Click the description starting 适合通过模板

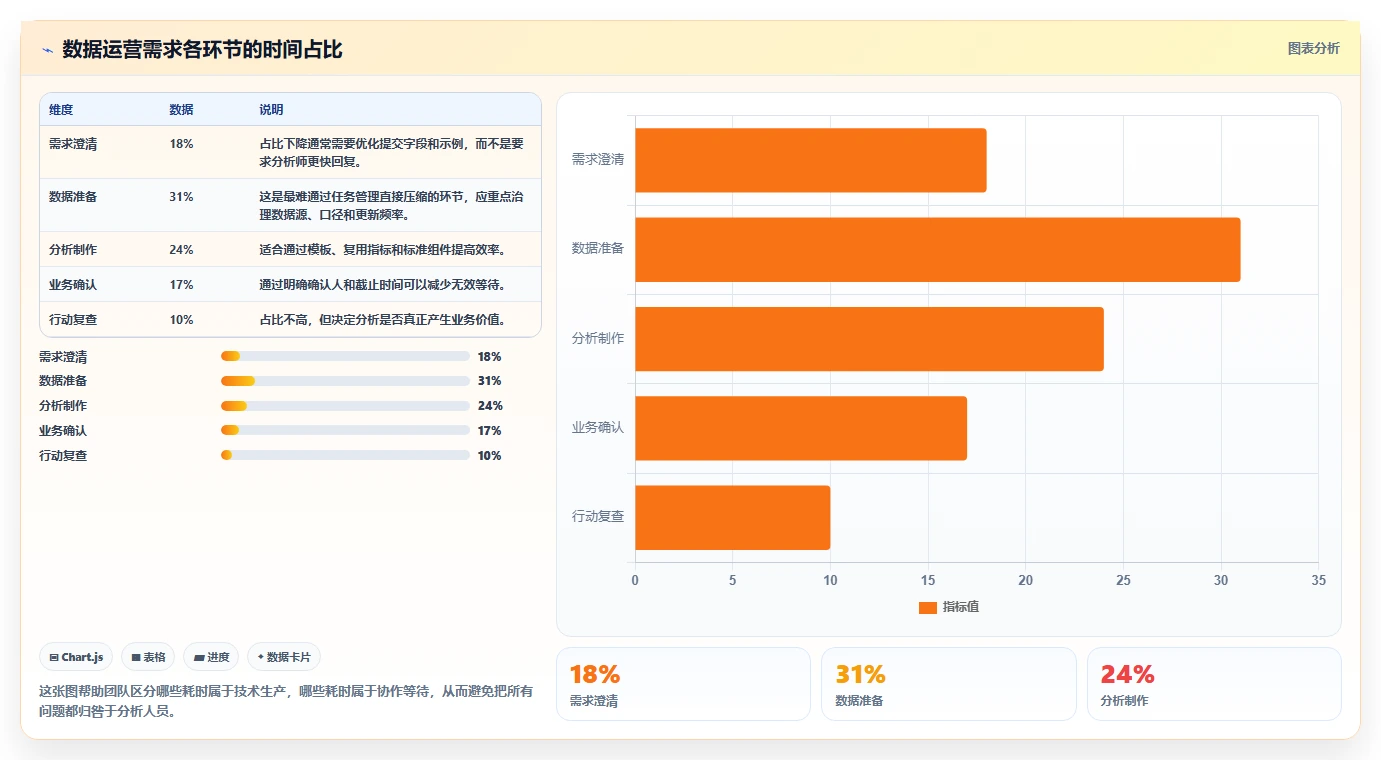click(x=382, y=250)
